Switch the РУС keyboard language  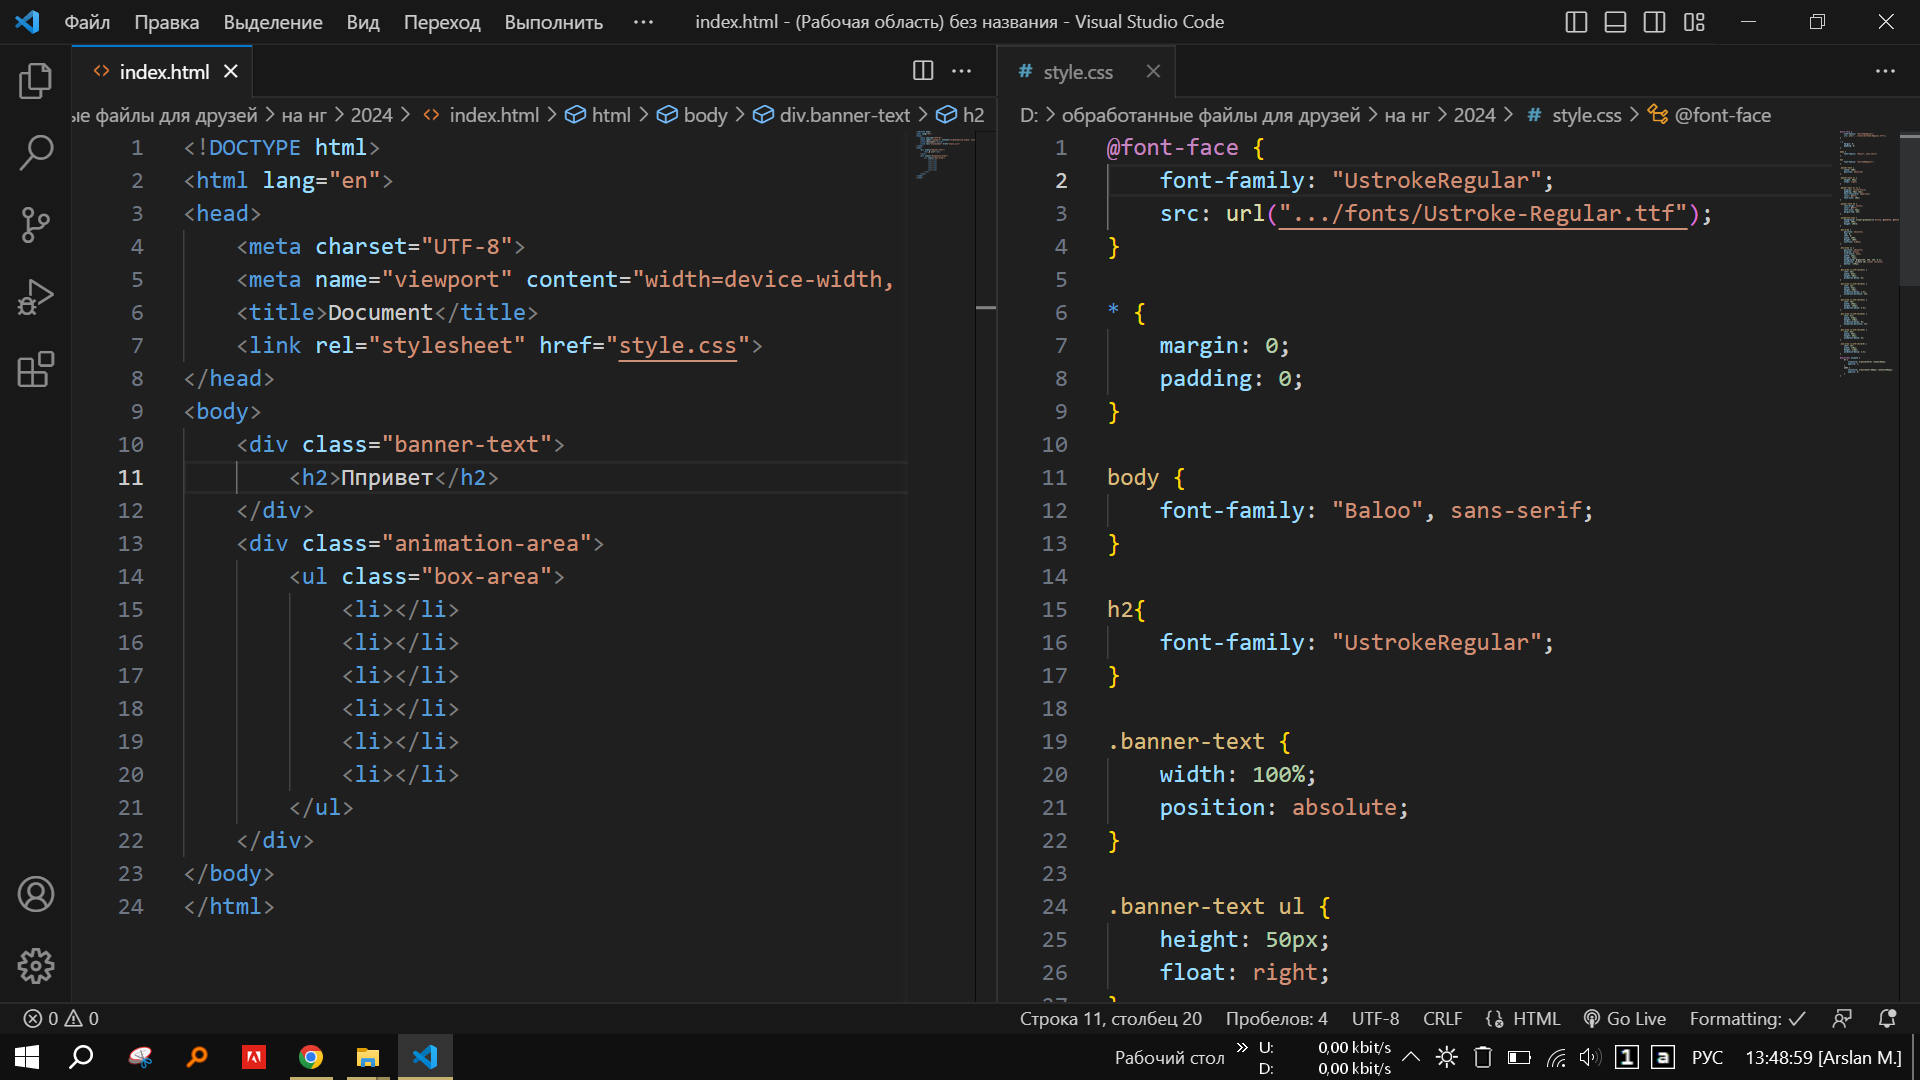pos(1707,1057)
